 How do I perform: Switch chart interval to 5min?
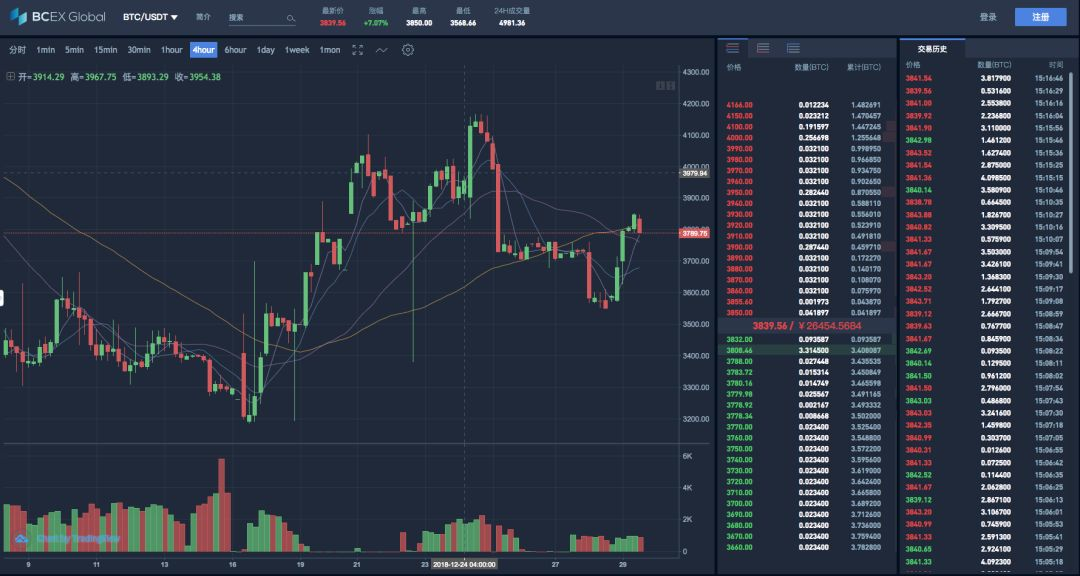74,50
